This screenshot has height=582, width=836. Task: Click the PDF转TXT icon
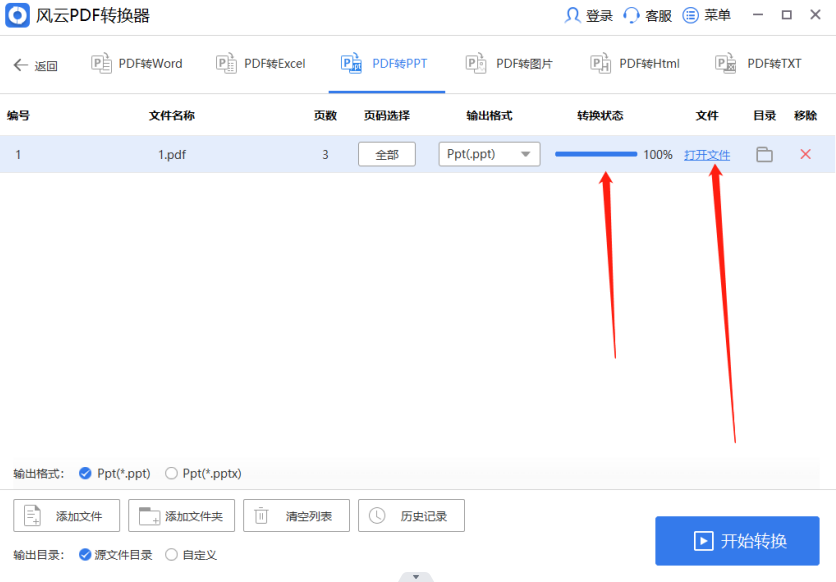pyautogui.click(x=726, y=63)
